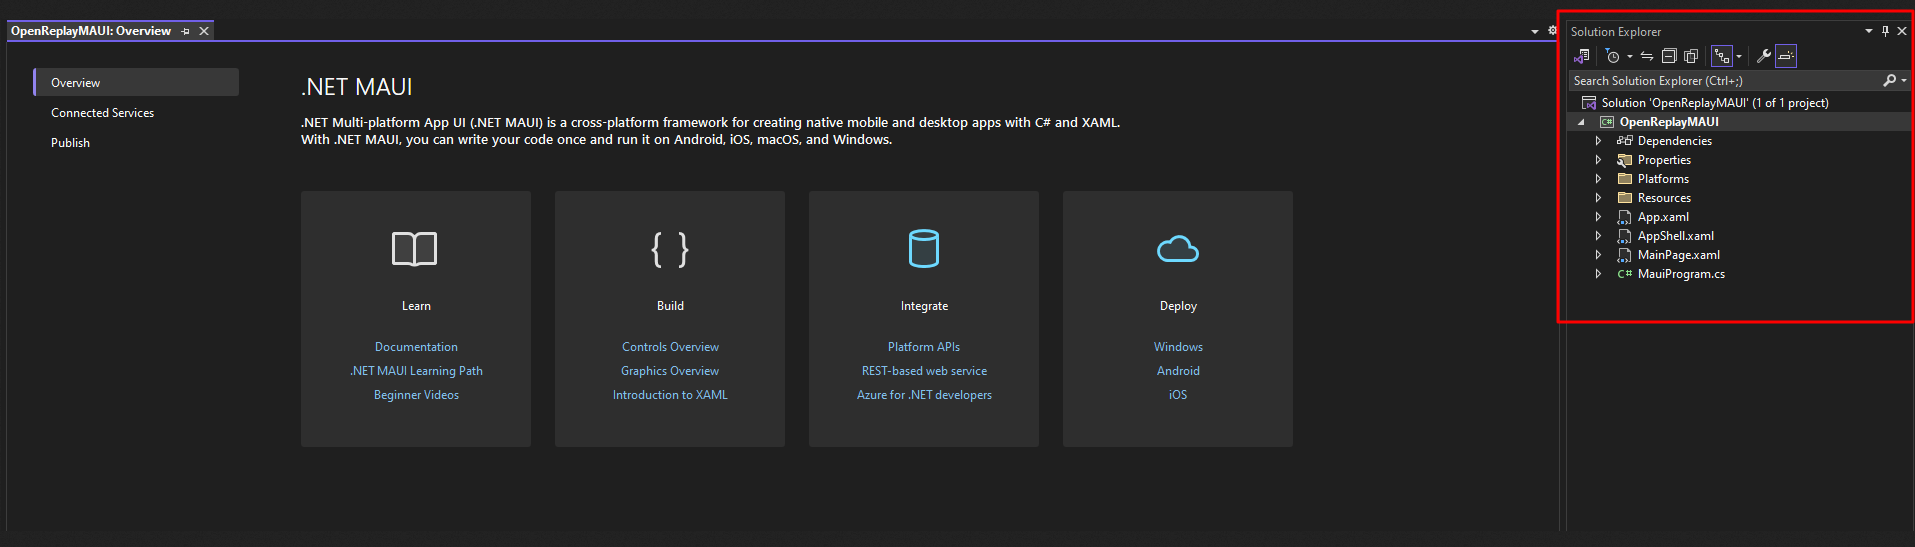Viewport: 1915px width, 547px height.
Task: Click the Integrate database icon
Action: coord(924,249)
